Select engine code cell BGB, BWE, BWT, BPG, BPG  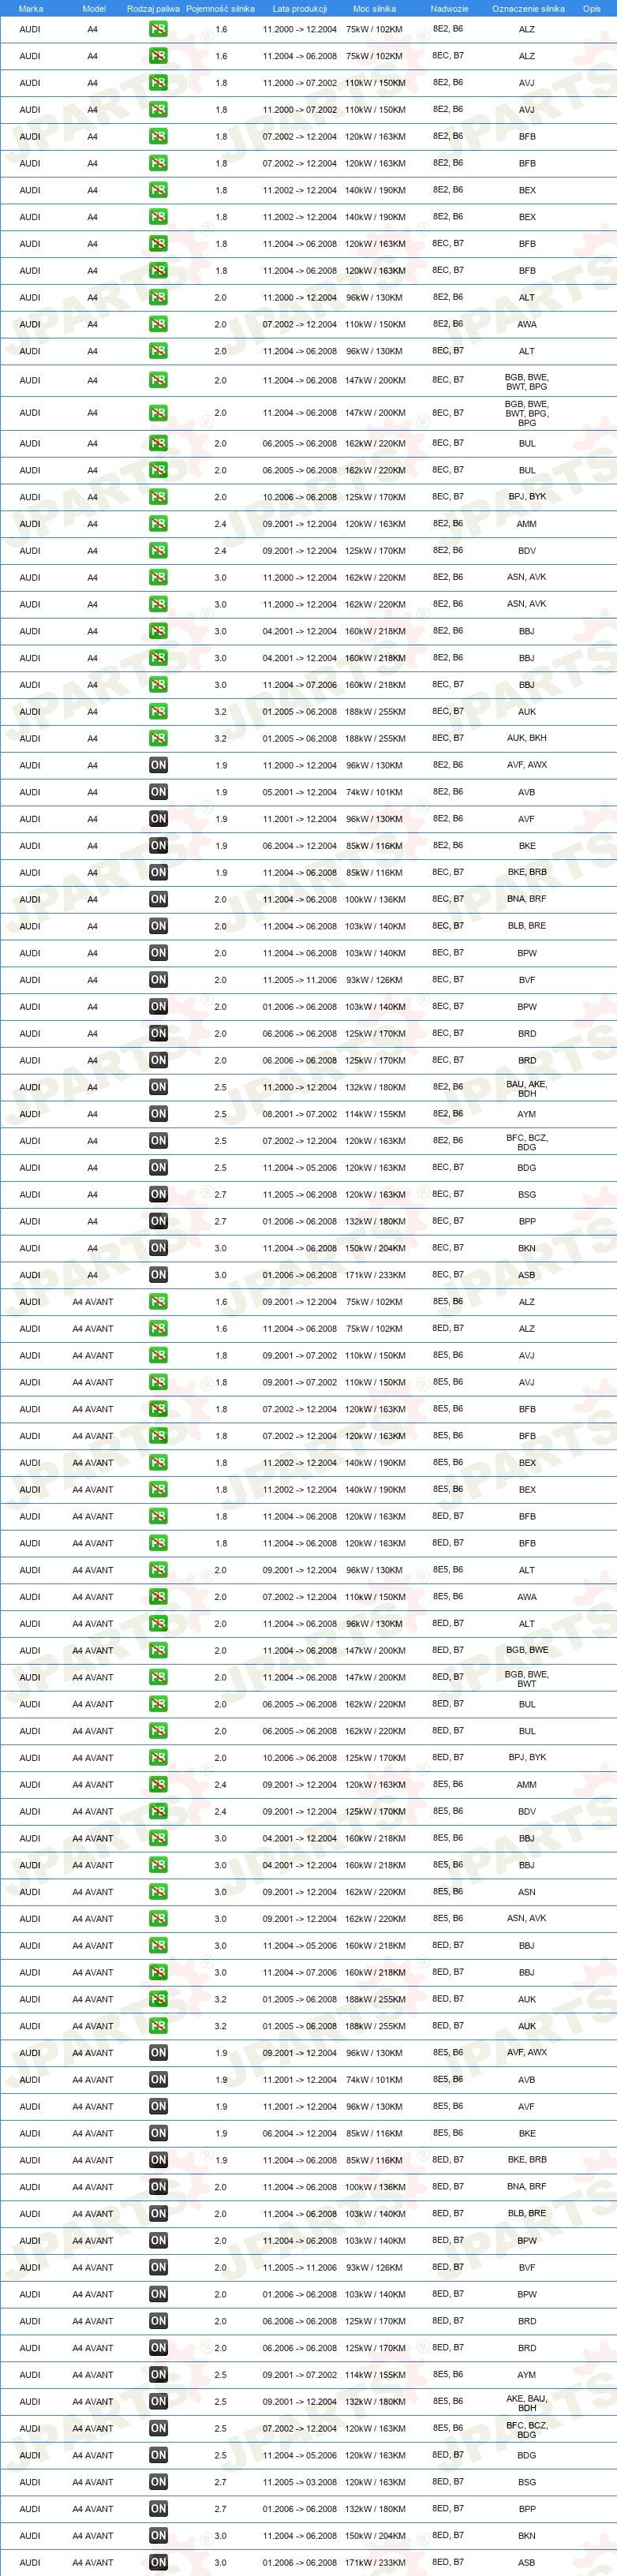pyautogui.click(x=527, y=413)
